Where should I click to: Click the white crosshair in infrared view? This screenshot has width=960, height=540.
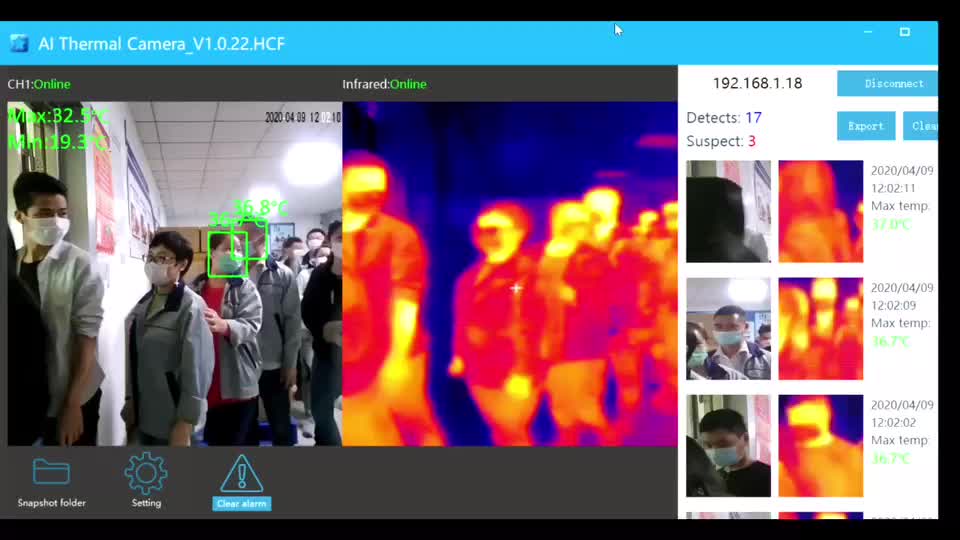coord(516,289)
